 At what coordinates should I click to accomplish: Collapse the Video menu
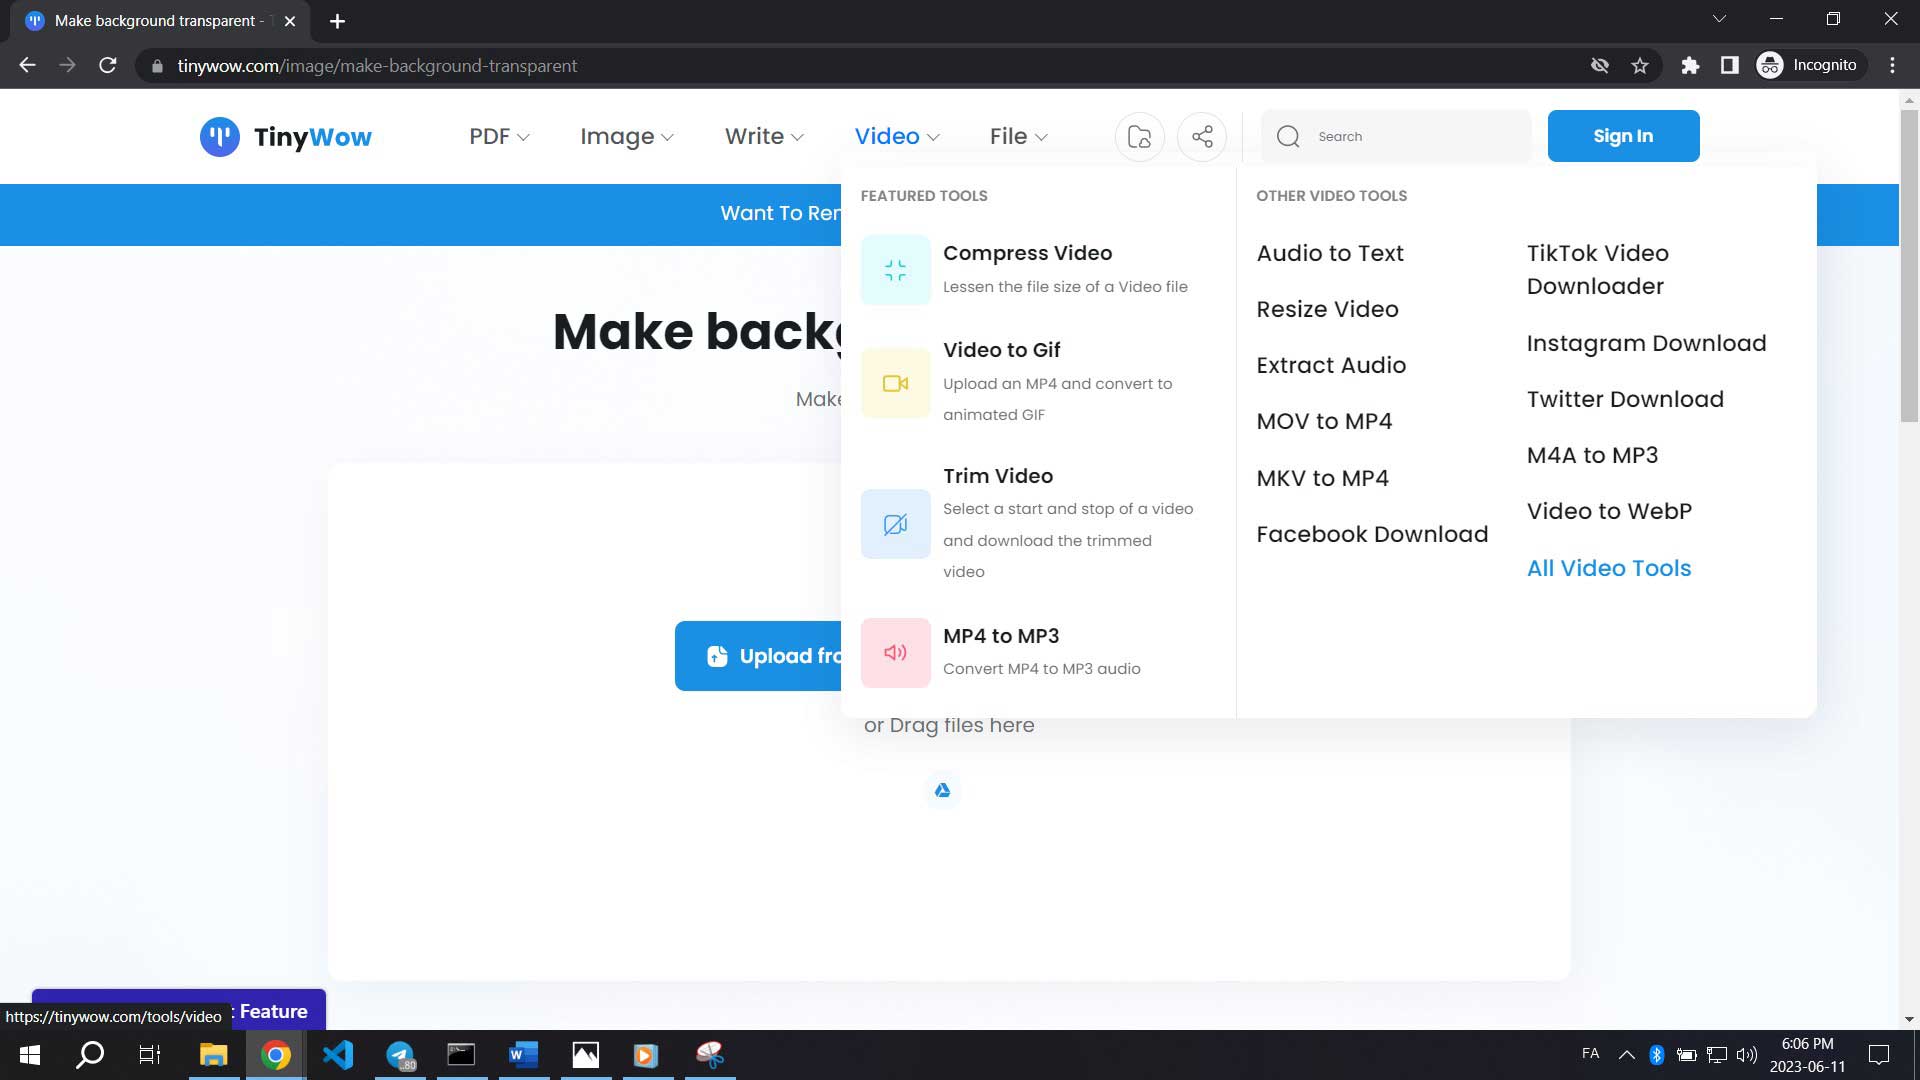coord(897,137)
